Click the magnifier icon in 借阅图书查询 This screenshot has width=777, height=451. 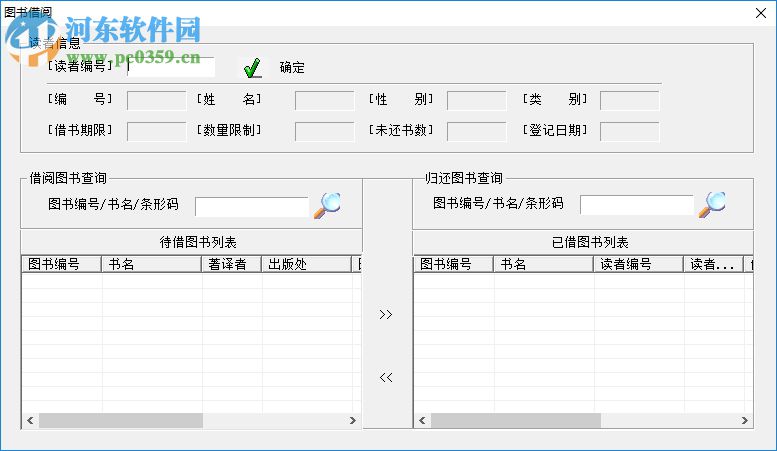point(327,205)
